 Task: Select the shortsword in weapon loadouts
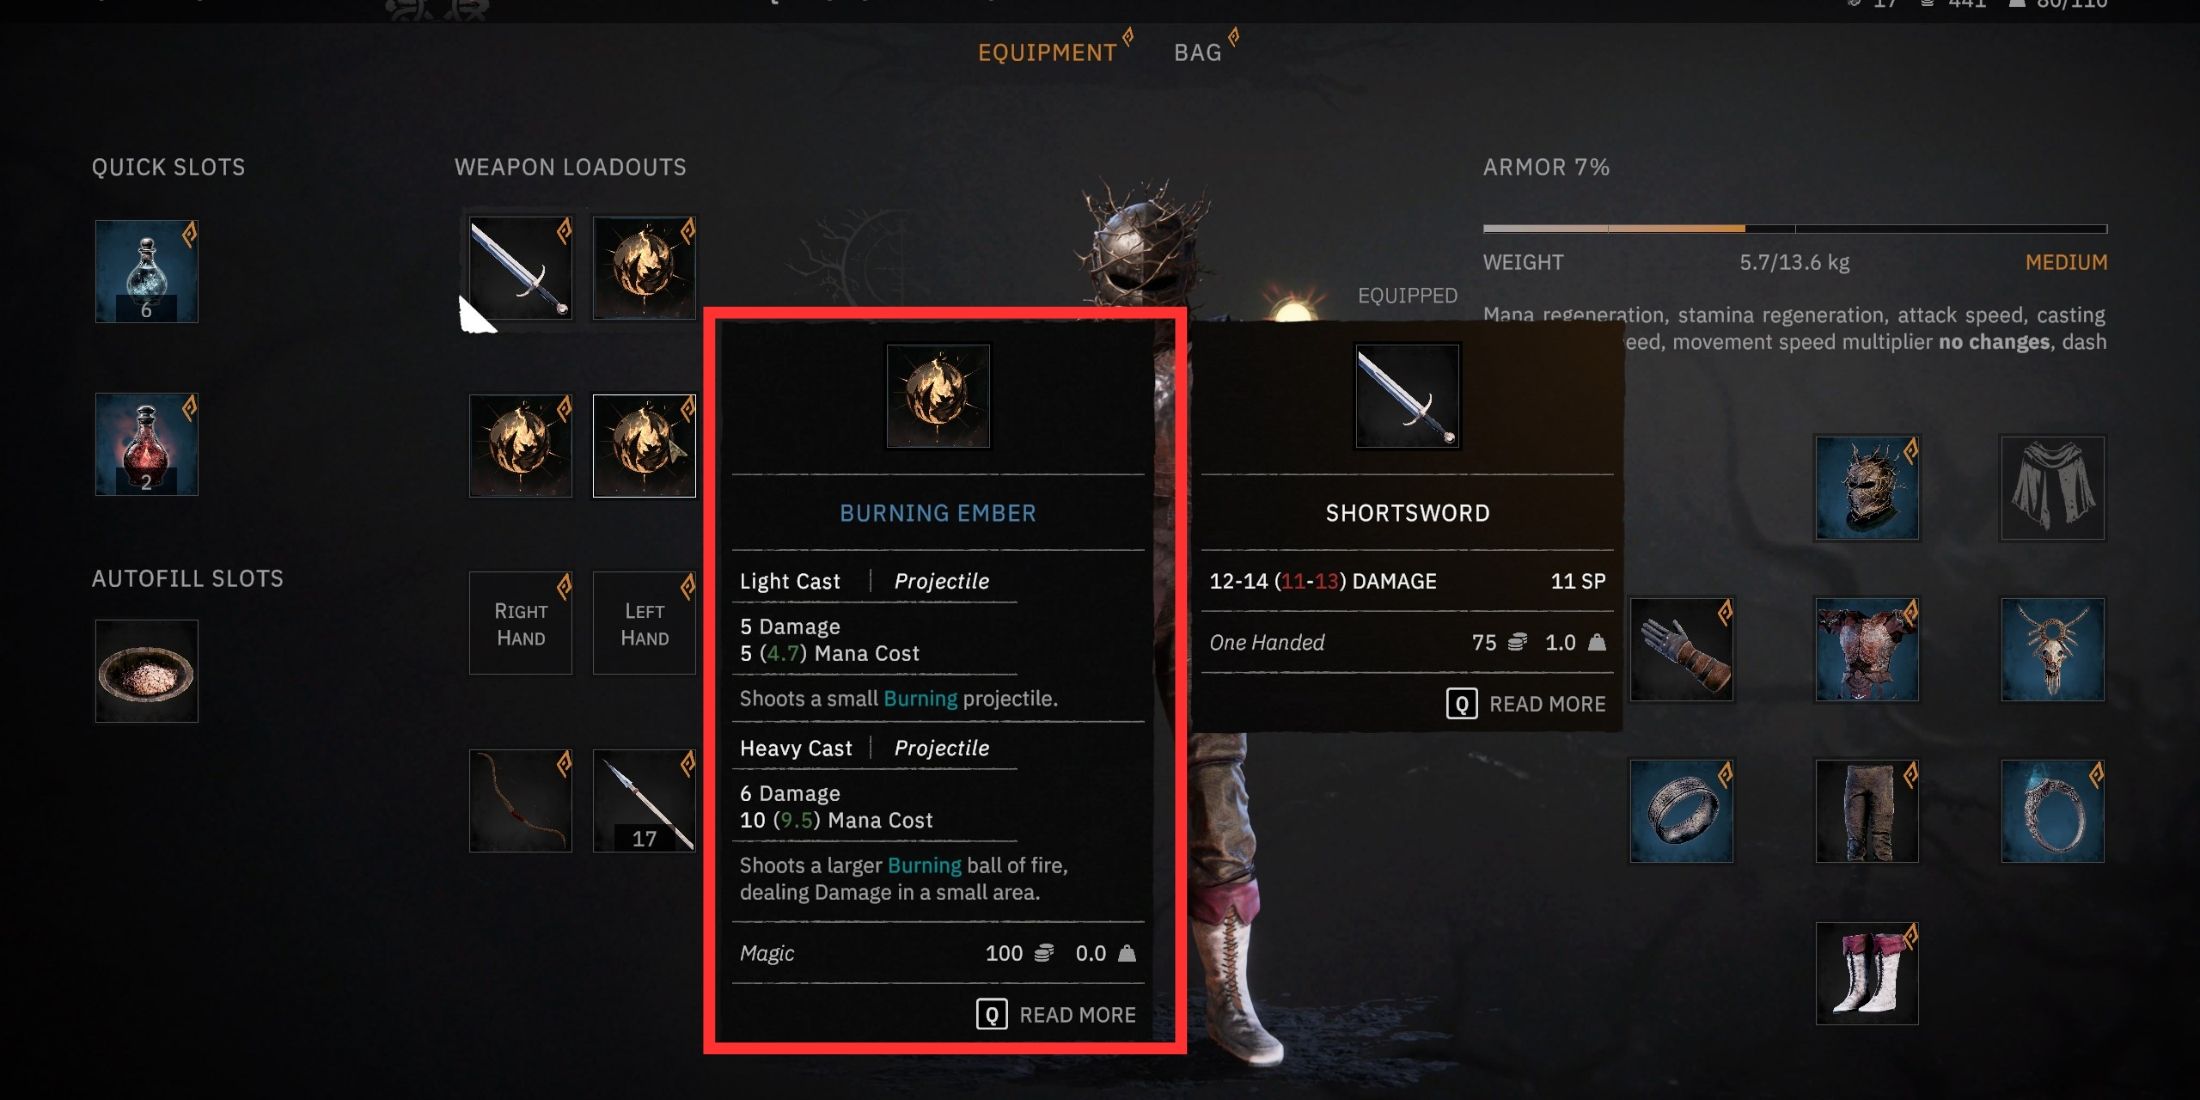[x=521, y=267]
